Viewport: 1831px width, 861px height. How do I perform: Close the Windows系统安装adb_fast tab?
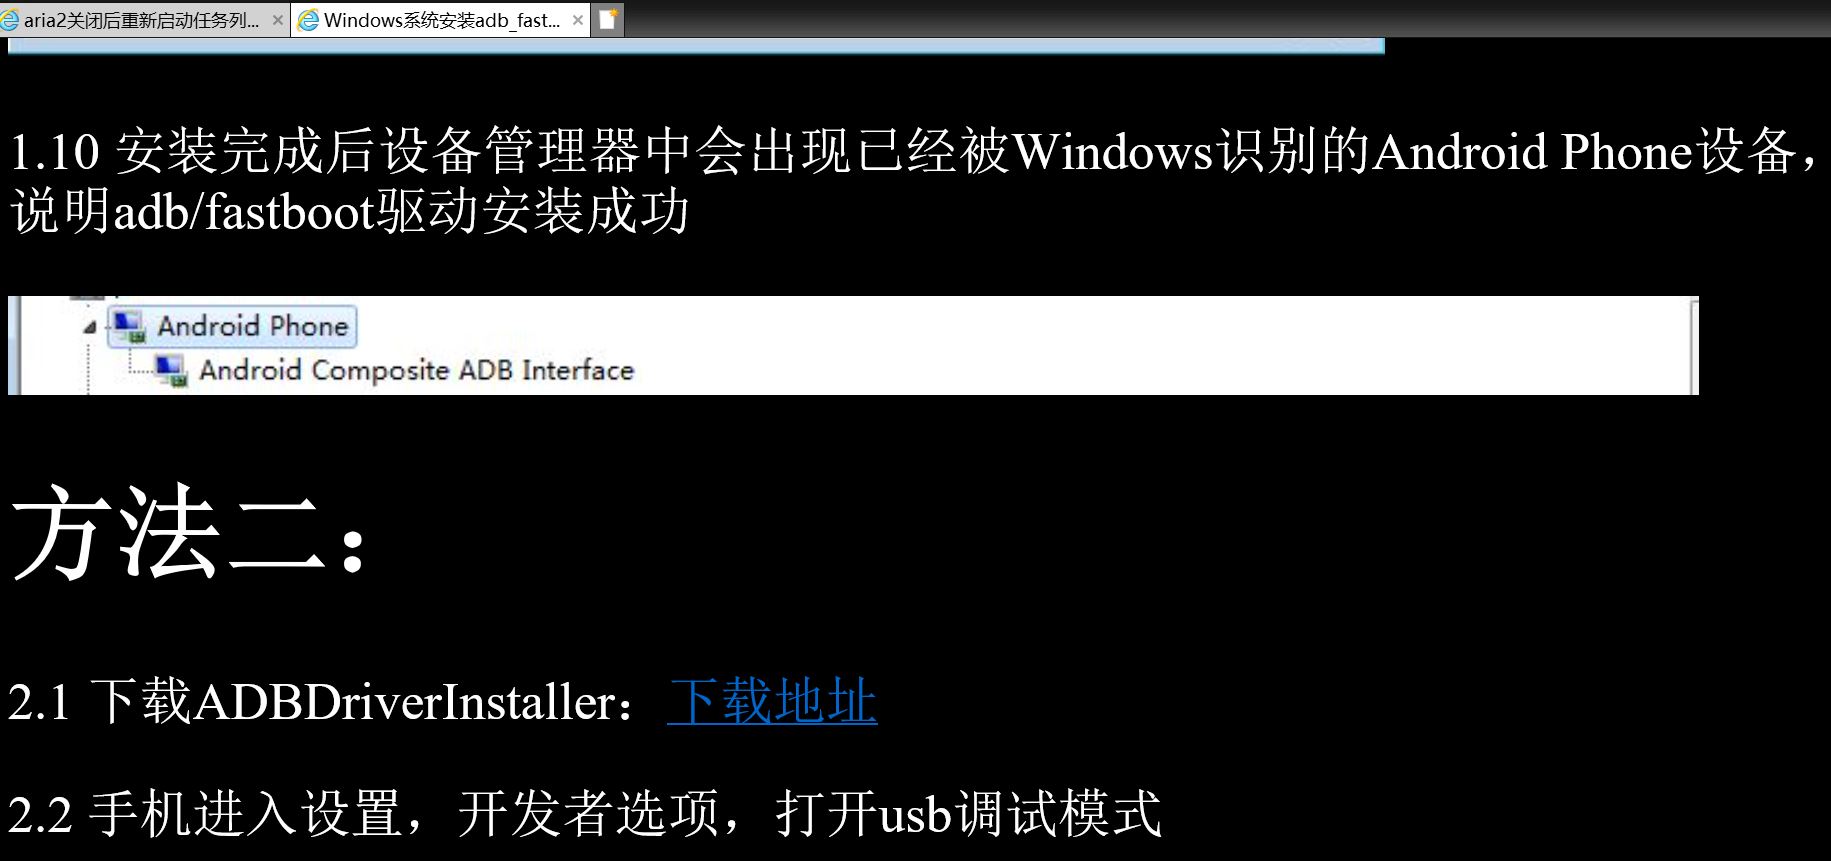pos(578,20)
